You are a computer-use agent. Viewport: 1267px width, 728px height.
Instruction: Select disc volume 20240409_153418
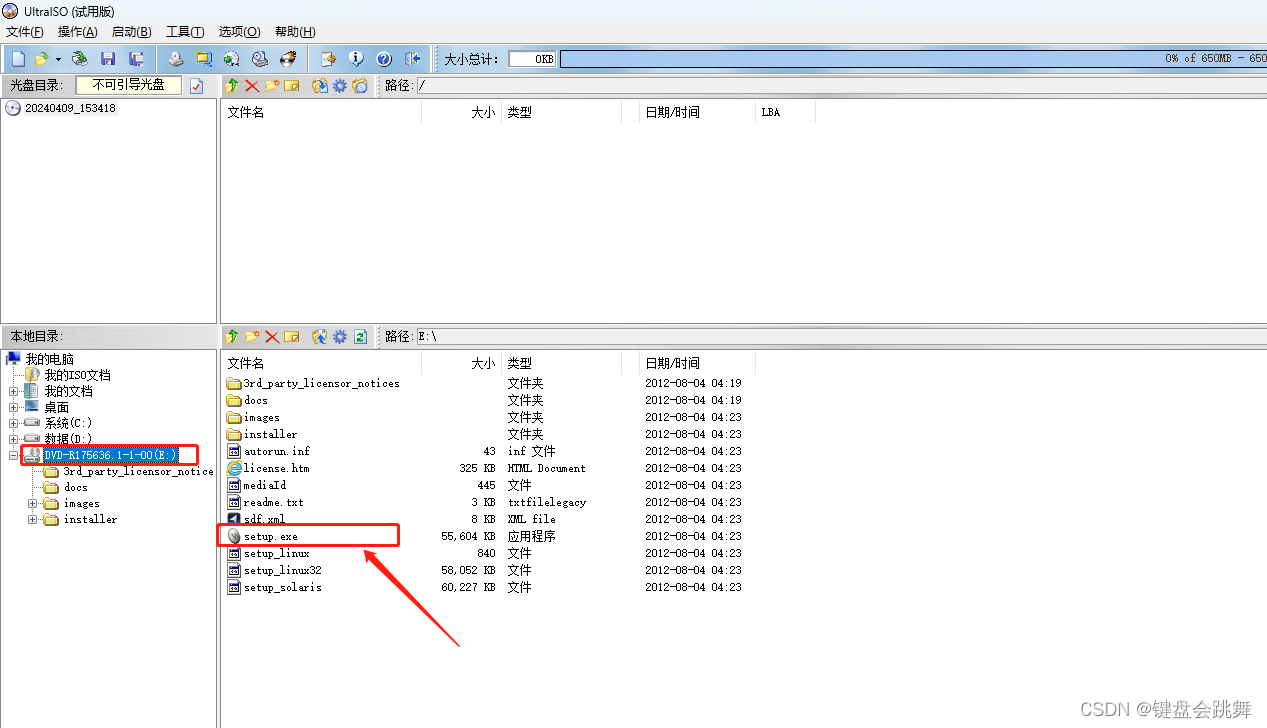(x=70, y=108)
